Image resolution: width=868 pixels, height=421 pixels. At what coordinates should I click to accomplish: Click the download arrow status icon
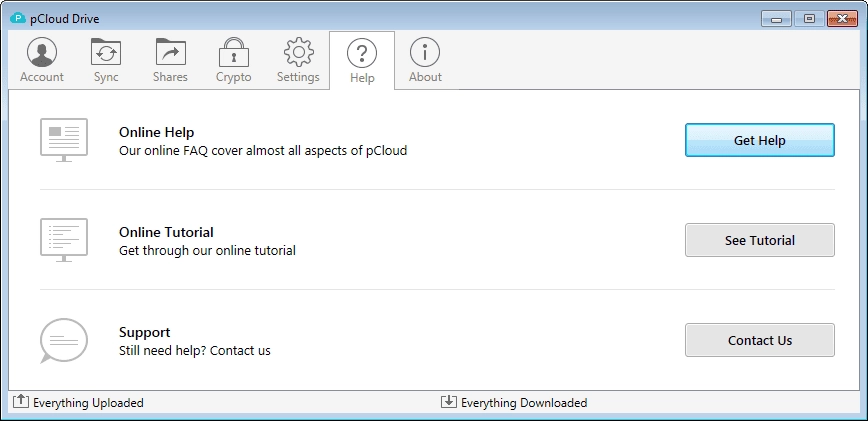pyautogui.click(x=448, y=401)
